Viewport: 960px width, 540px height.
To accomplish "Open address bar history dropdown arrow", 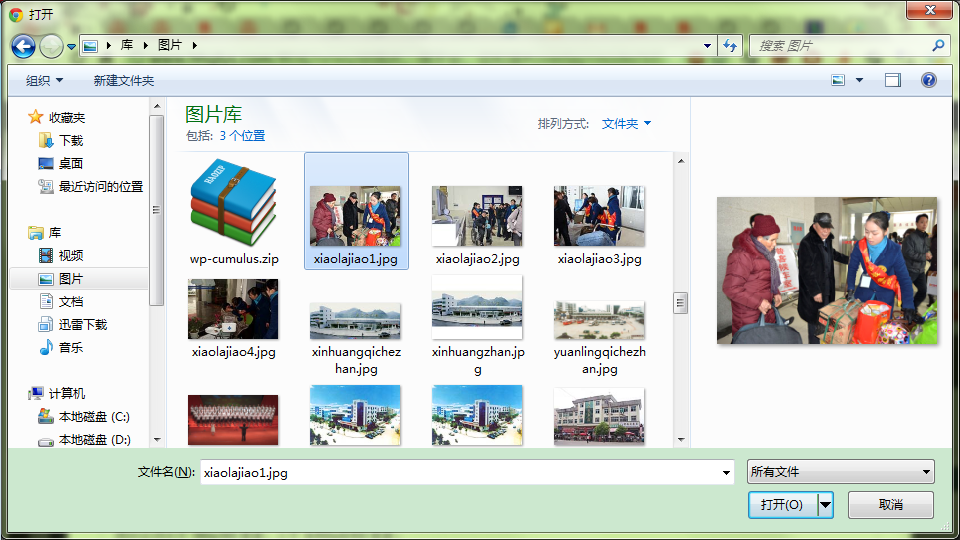I will tap(707, 46).
